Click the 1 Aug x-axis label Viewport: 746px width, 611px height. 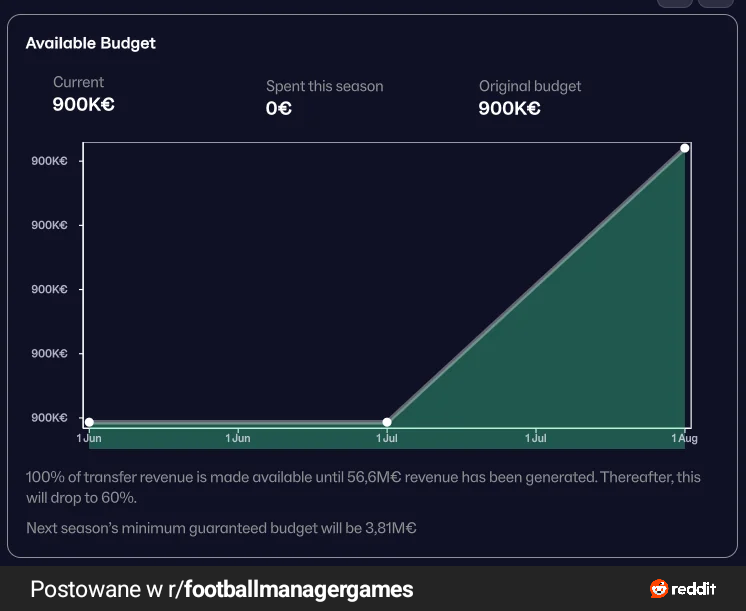[x=683, y=438]
